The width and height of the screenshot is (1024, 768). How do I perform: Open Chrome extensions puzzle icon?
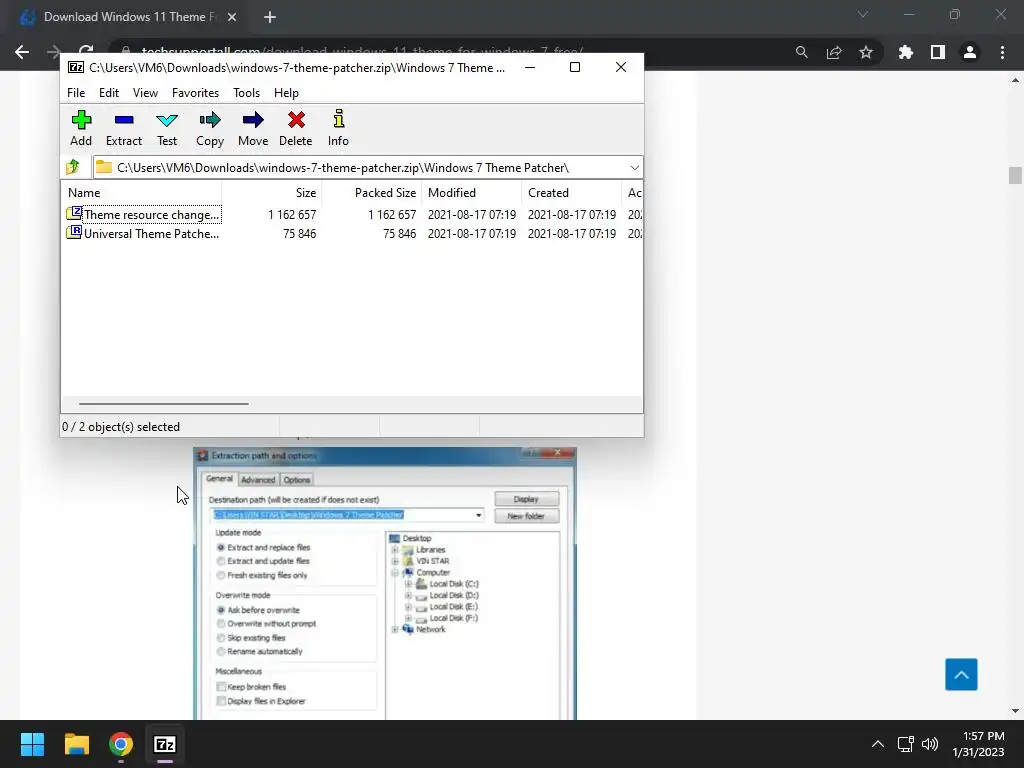906,52
